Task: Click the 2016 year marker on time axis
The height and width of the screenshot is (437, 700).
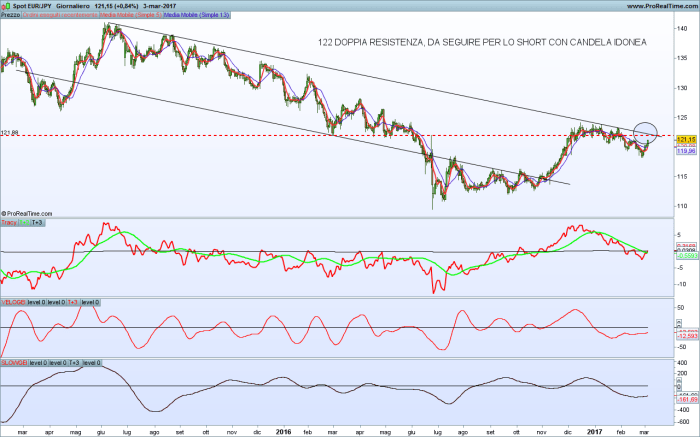Action: point(283,431)
